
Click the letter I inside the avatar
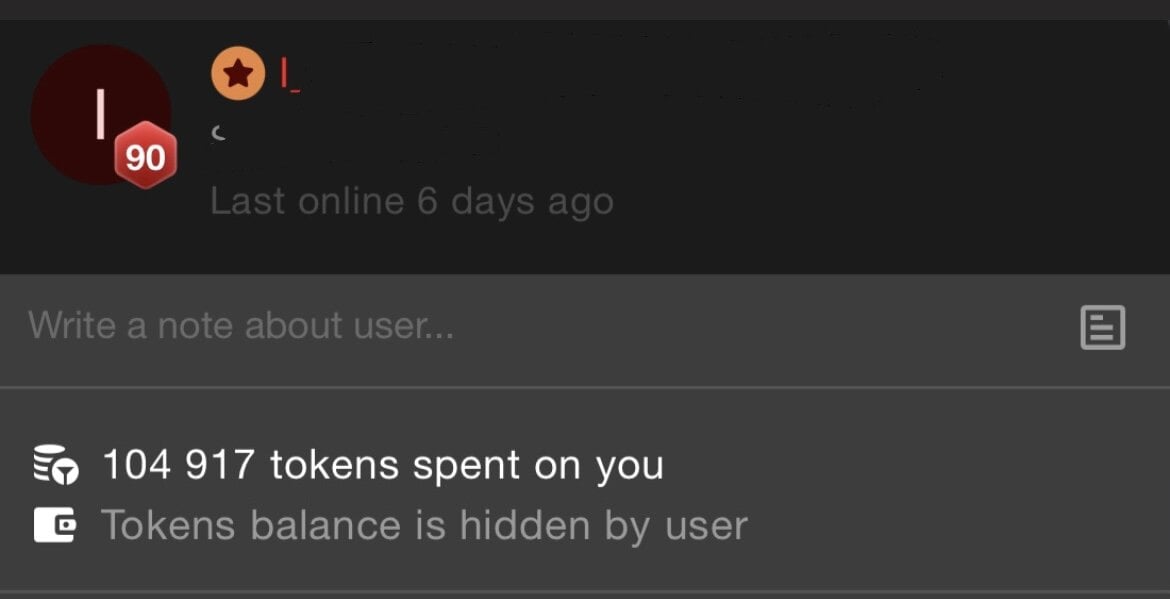point(100,113)
